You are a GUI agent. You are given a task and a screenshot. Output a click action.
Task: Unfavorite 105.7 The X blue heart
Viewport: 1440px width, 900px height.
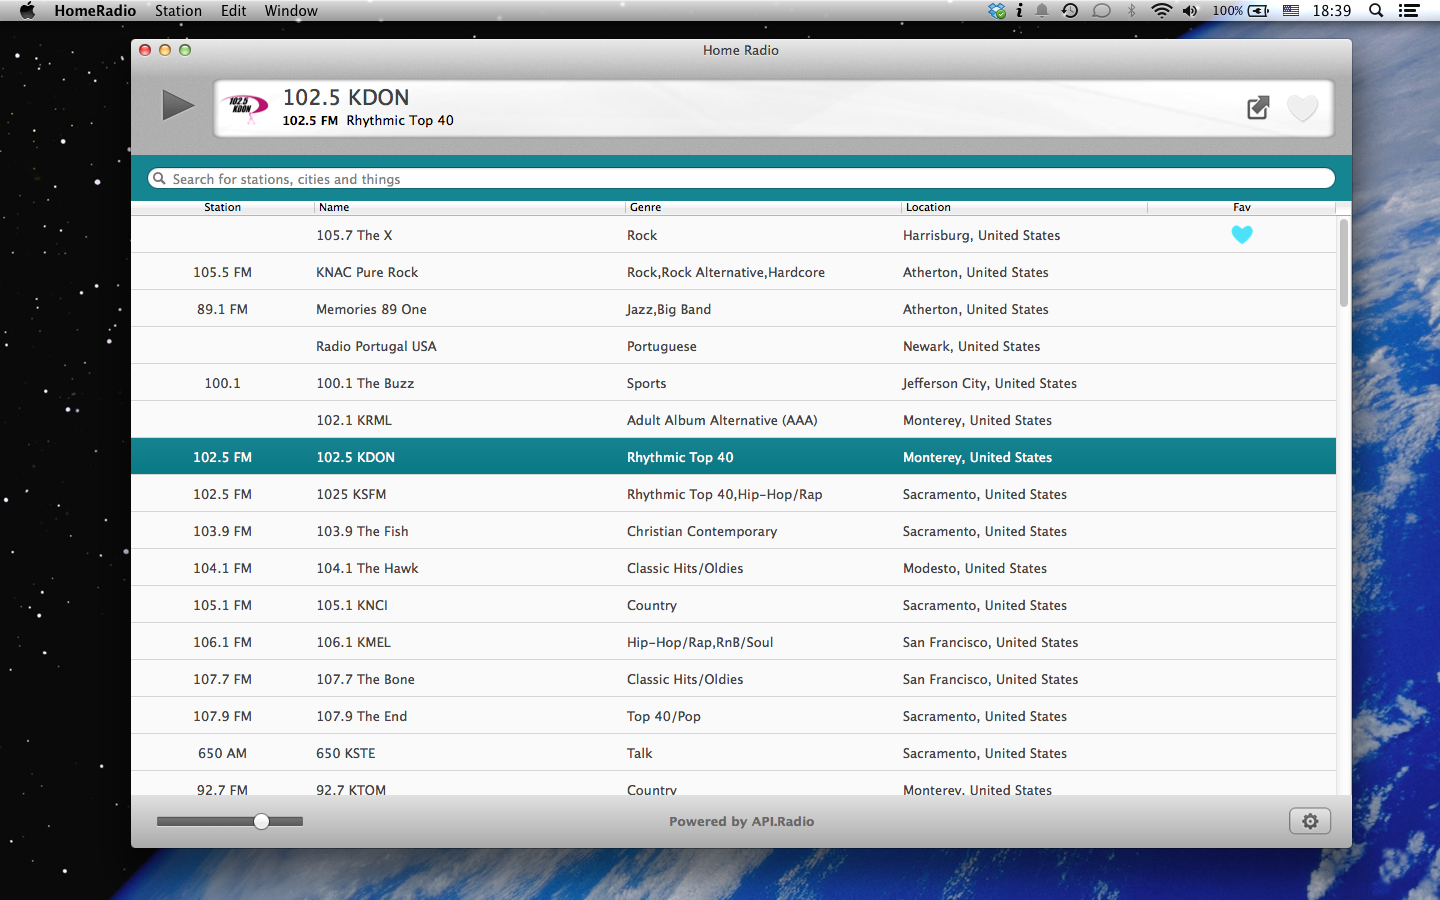[x=1242, y=235]
